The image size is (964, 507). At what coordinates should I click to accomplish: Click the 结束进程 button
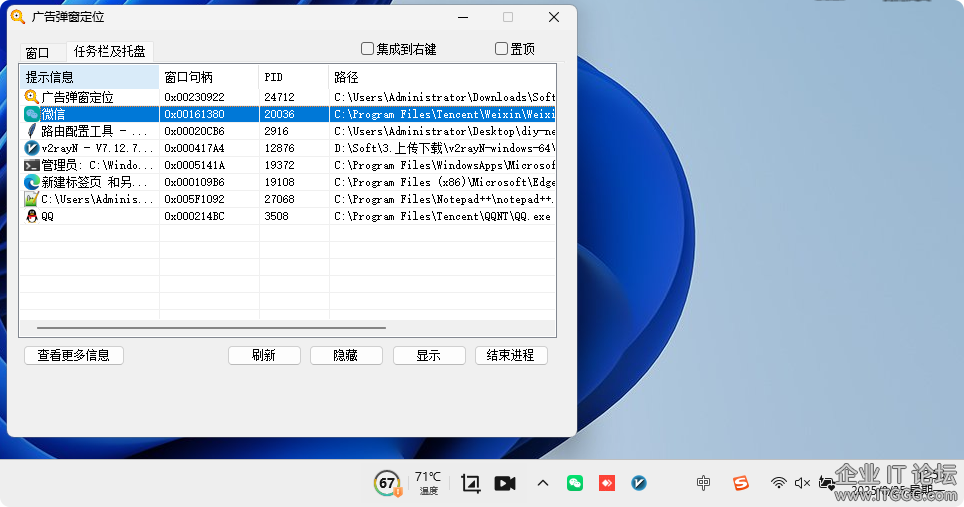(x=511, y=355)
